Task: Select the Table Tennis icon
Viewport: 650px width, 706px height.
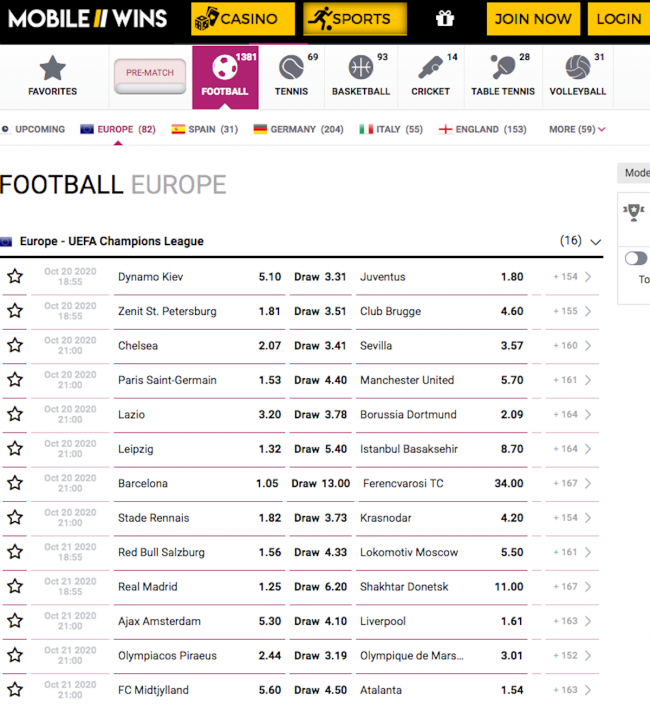Action: (503, 75)
